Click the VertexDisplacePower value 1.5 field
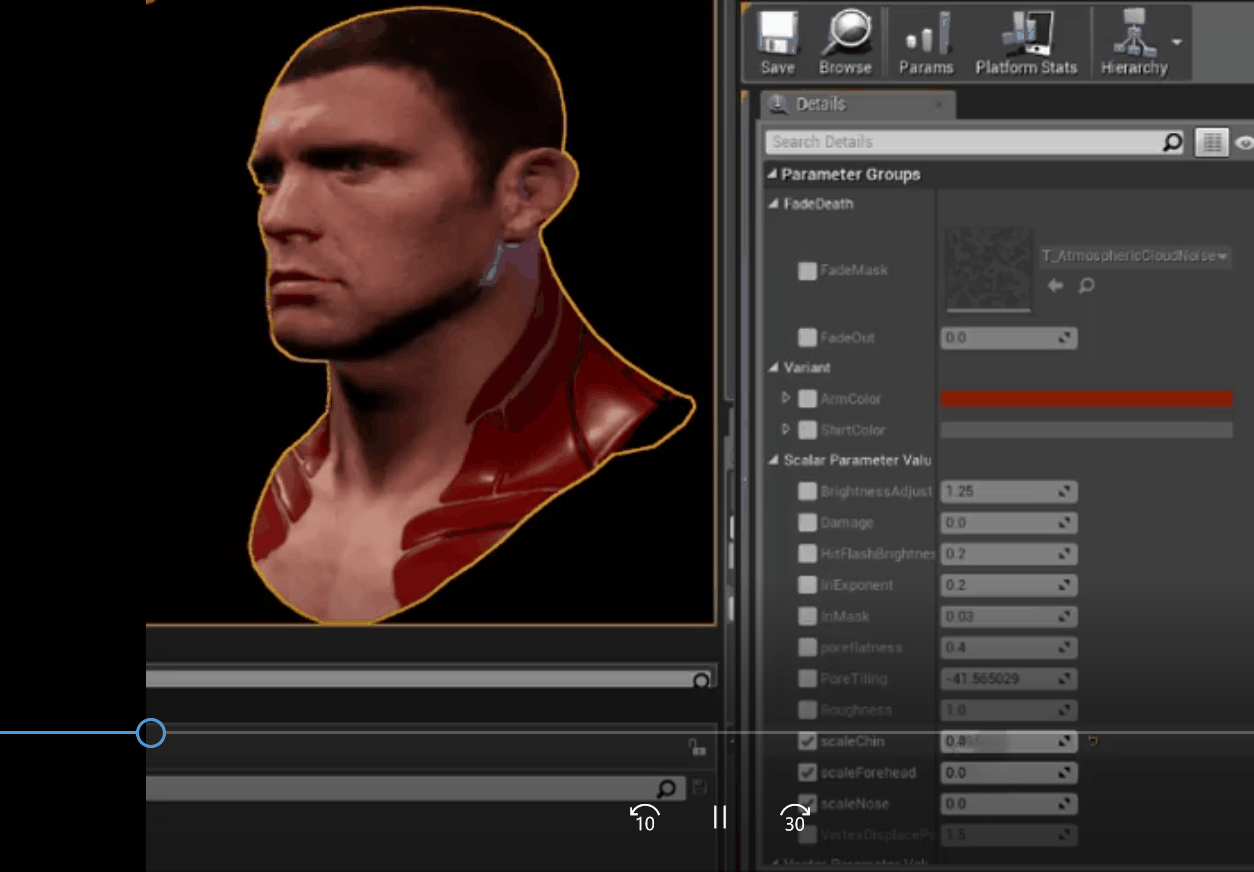This screenshot has width=1254, height=872. (x=1008, y=835)
